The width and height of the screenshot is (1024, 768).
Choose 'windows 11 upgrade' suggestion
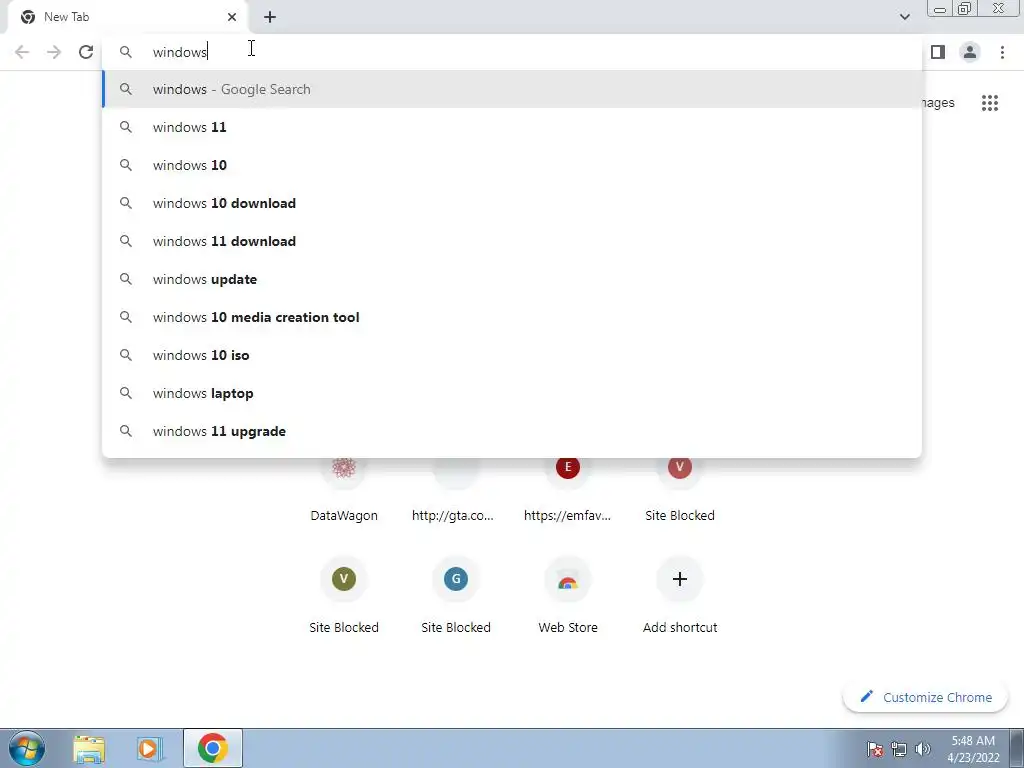click(x=512, y=431)
